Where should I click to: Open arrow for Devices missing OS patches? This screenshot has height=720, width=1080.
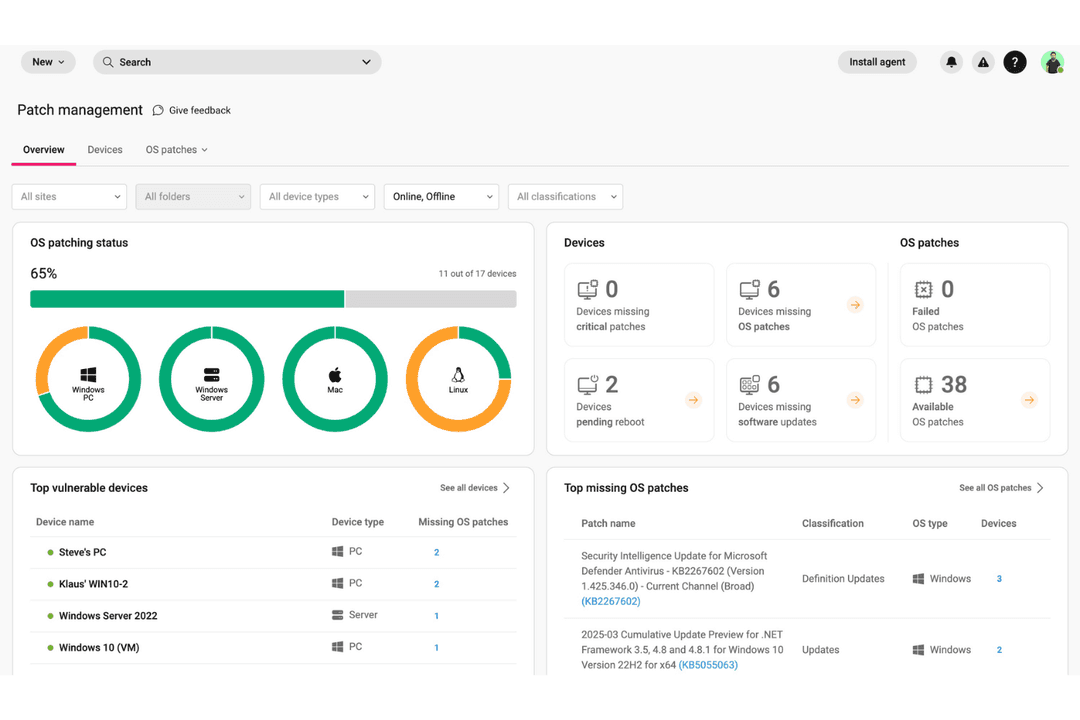(x=855, y=305)
